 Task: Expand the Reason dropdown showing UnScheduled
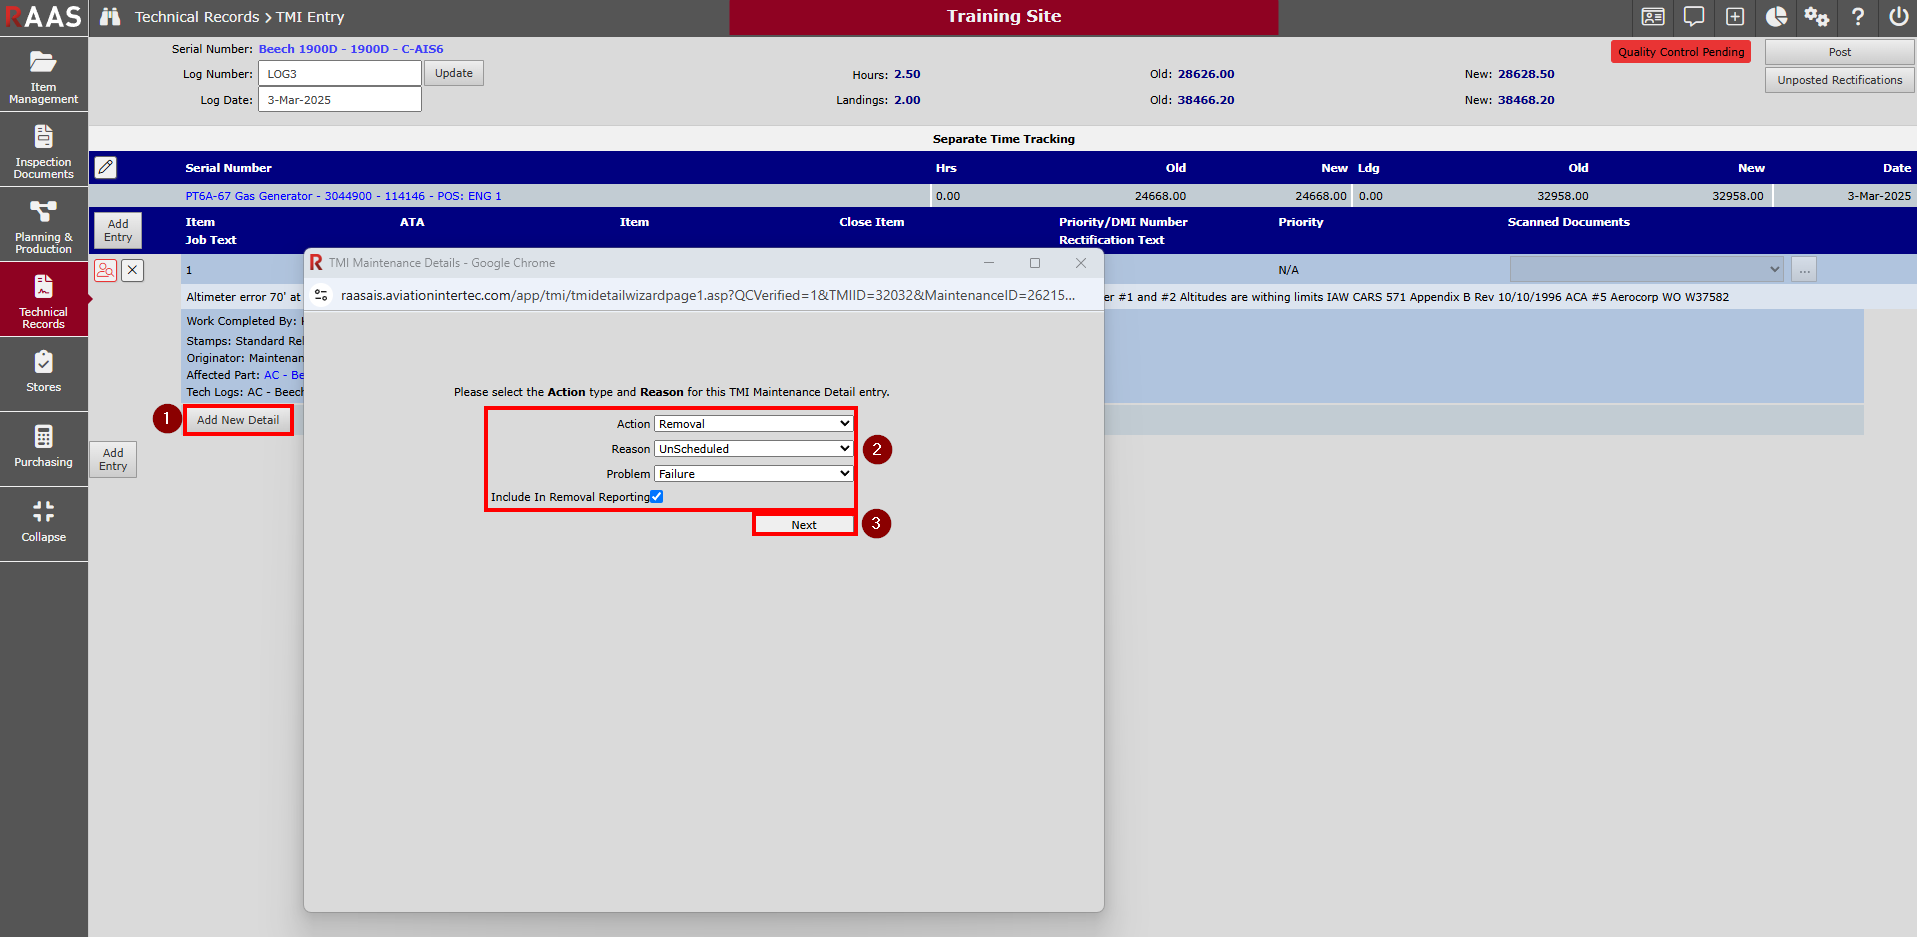[753, 449]
